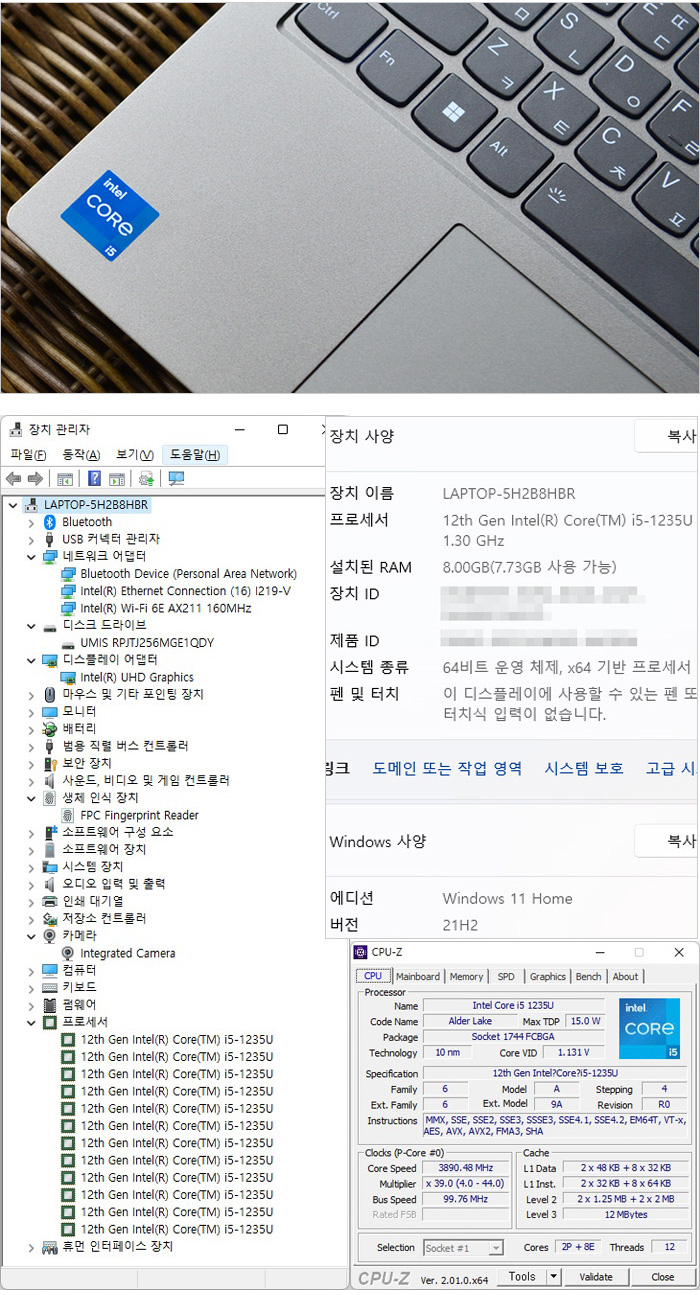Click the CPU-Z Validate button
This screenshot has height=1295, width=700.
[596, 1277]
